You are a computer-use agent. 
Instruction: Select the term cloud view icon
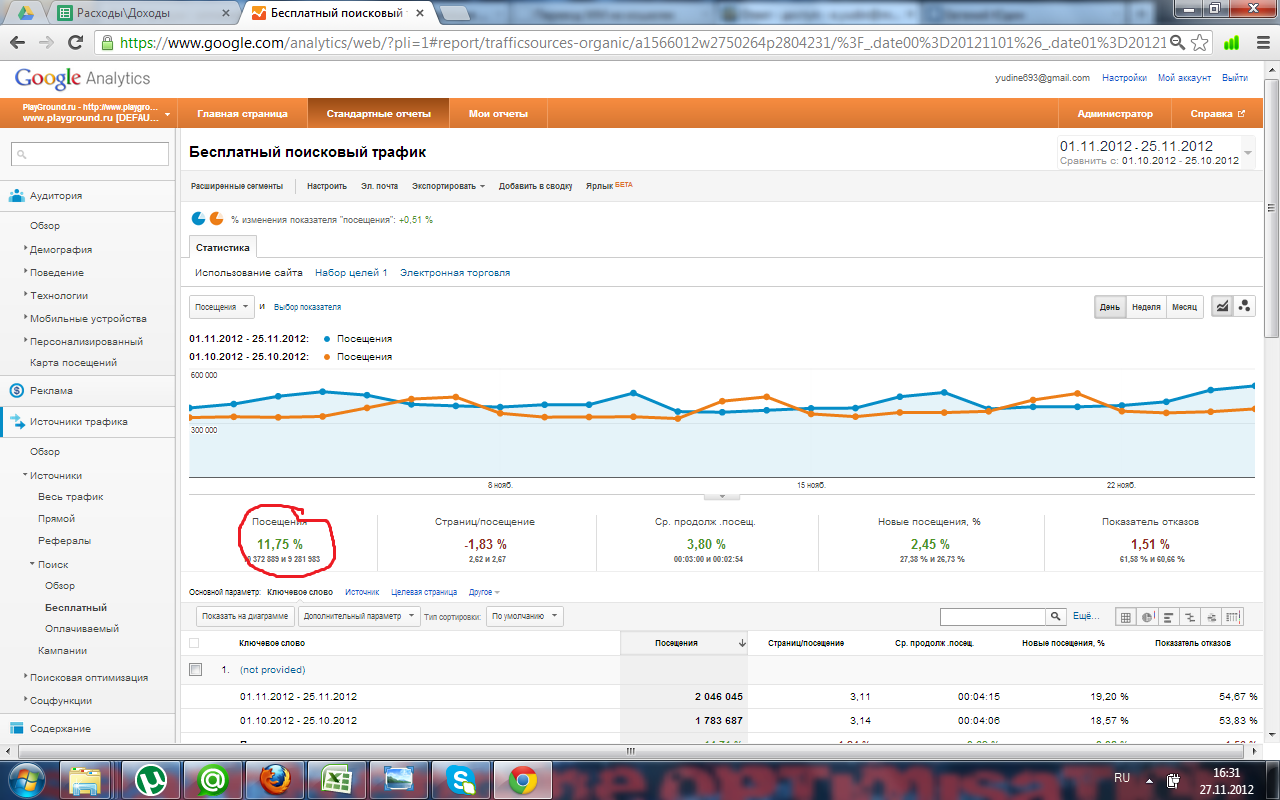[1211, 617]
